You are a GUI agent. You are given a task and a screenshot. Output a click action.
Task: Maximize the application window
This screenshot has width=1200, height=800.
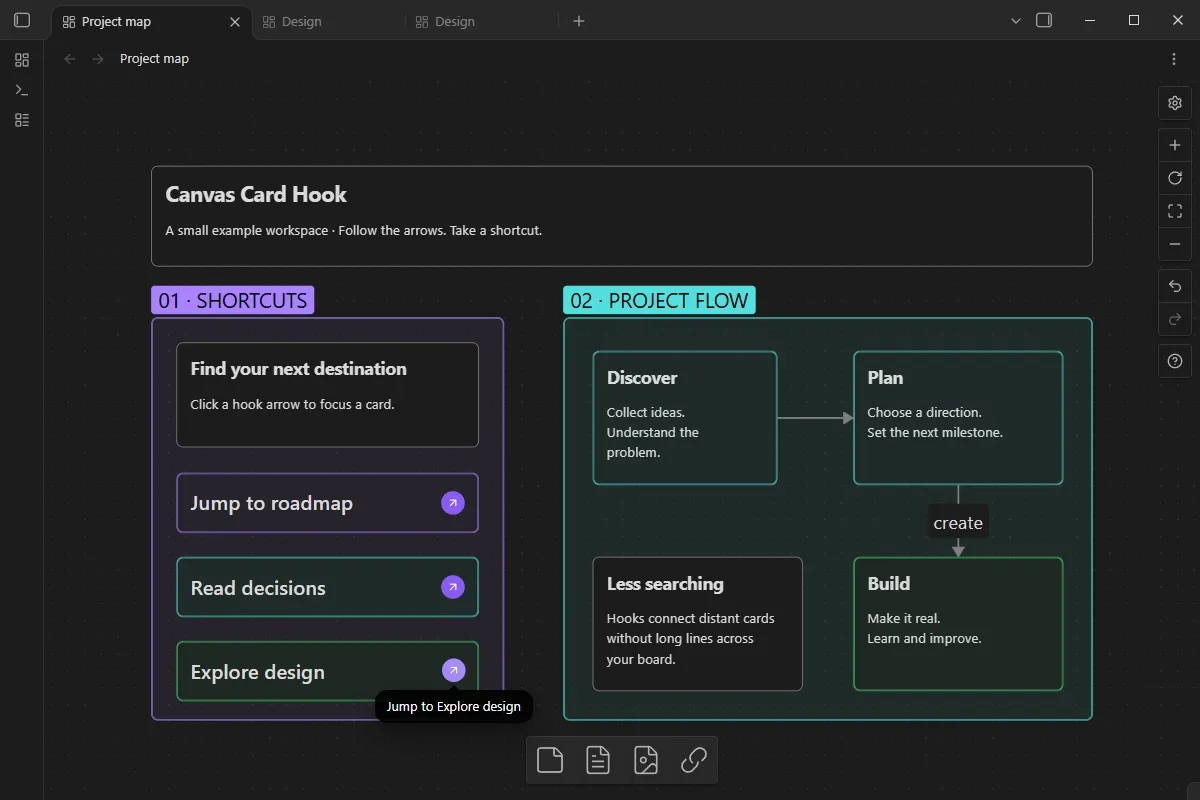pyautogui.click(x=1134, y=20)
